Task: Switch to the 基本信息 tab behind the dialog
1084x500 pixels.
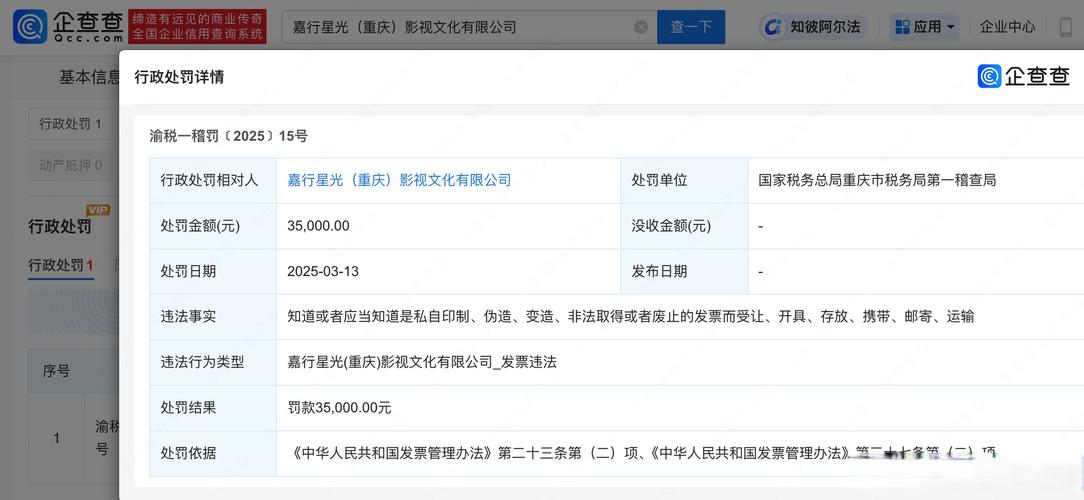Action: [88, 77]
